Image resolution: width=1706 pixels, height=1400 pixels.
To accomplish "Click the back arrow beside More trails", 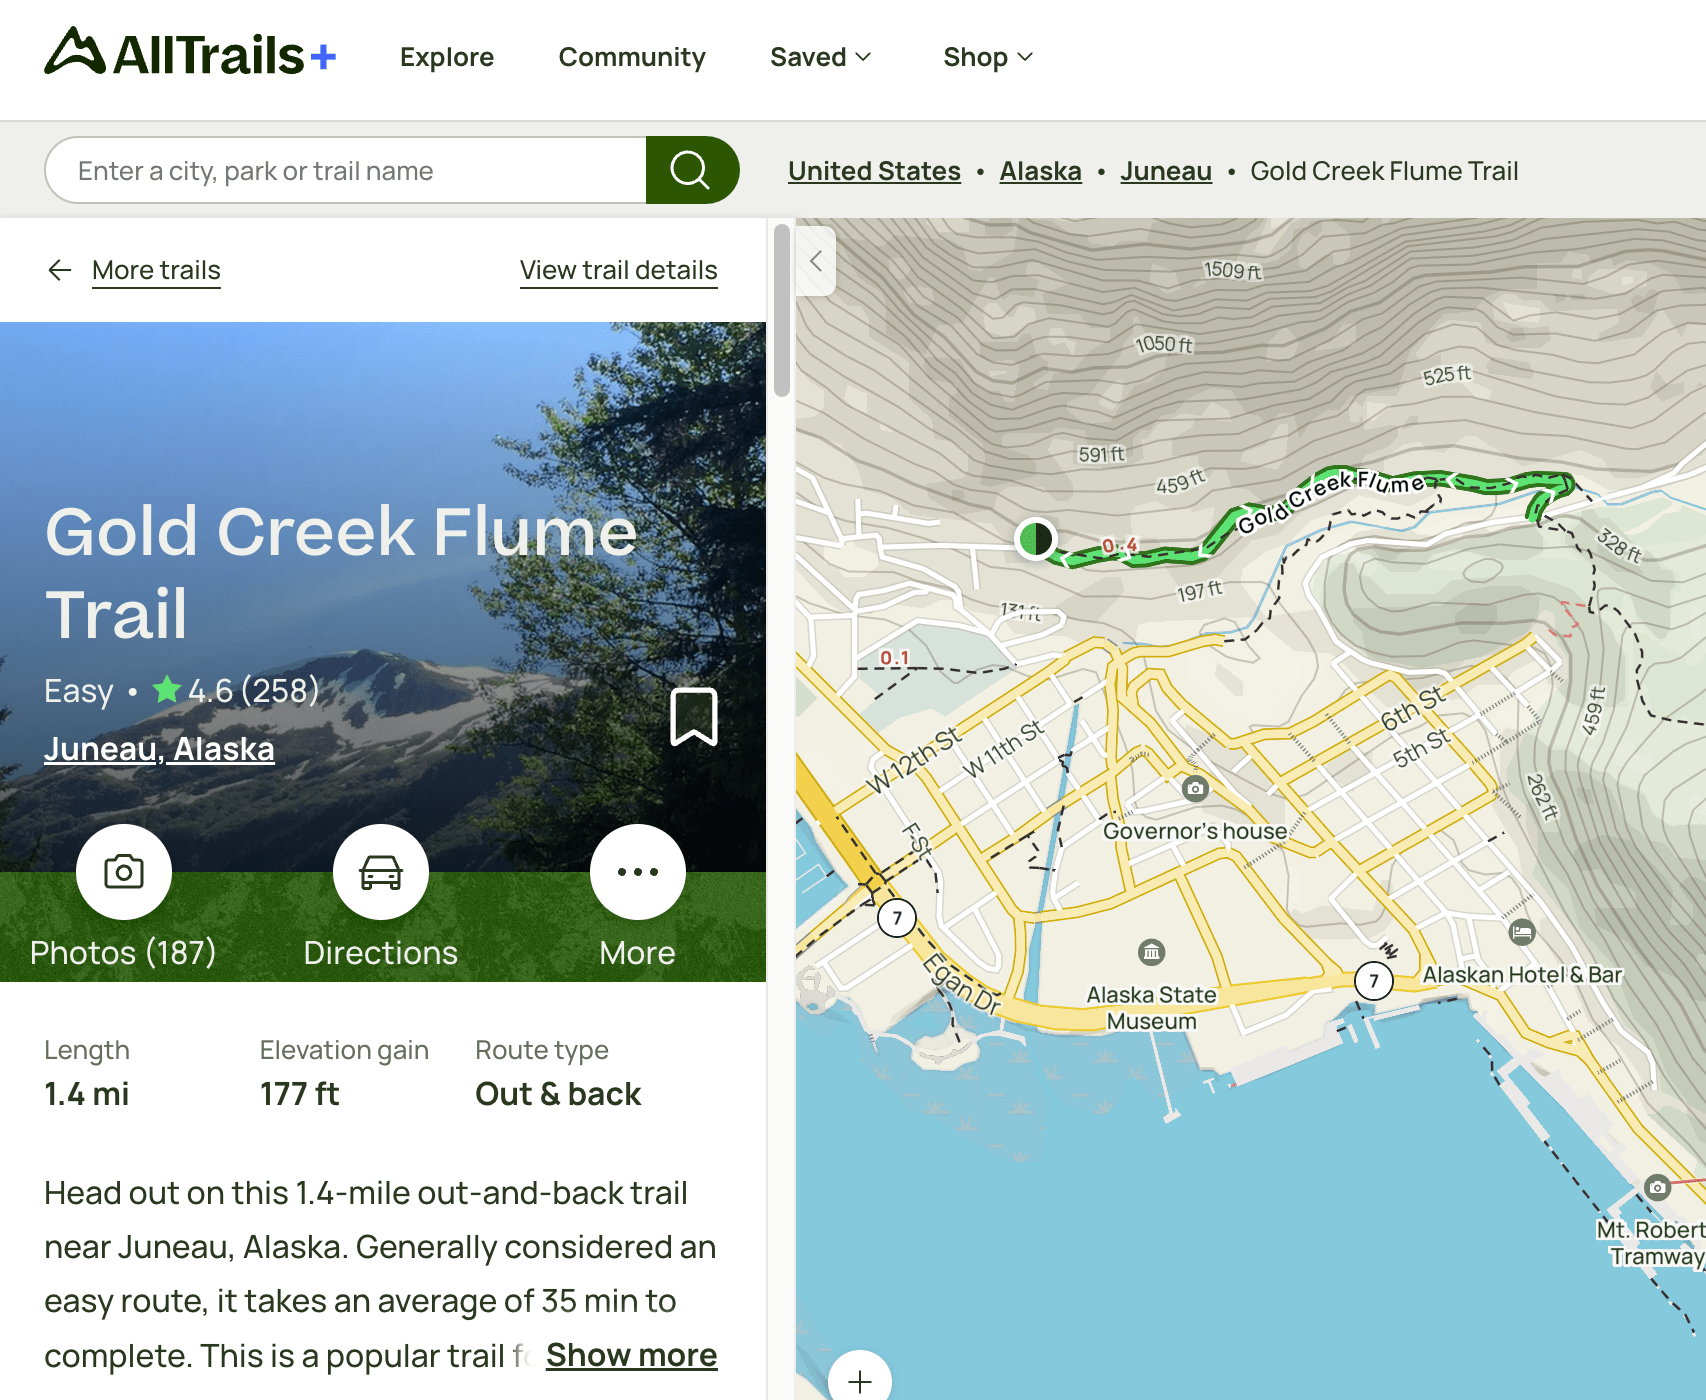I will [x=60, y=270].
